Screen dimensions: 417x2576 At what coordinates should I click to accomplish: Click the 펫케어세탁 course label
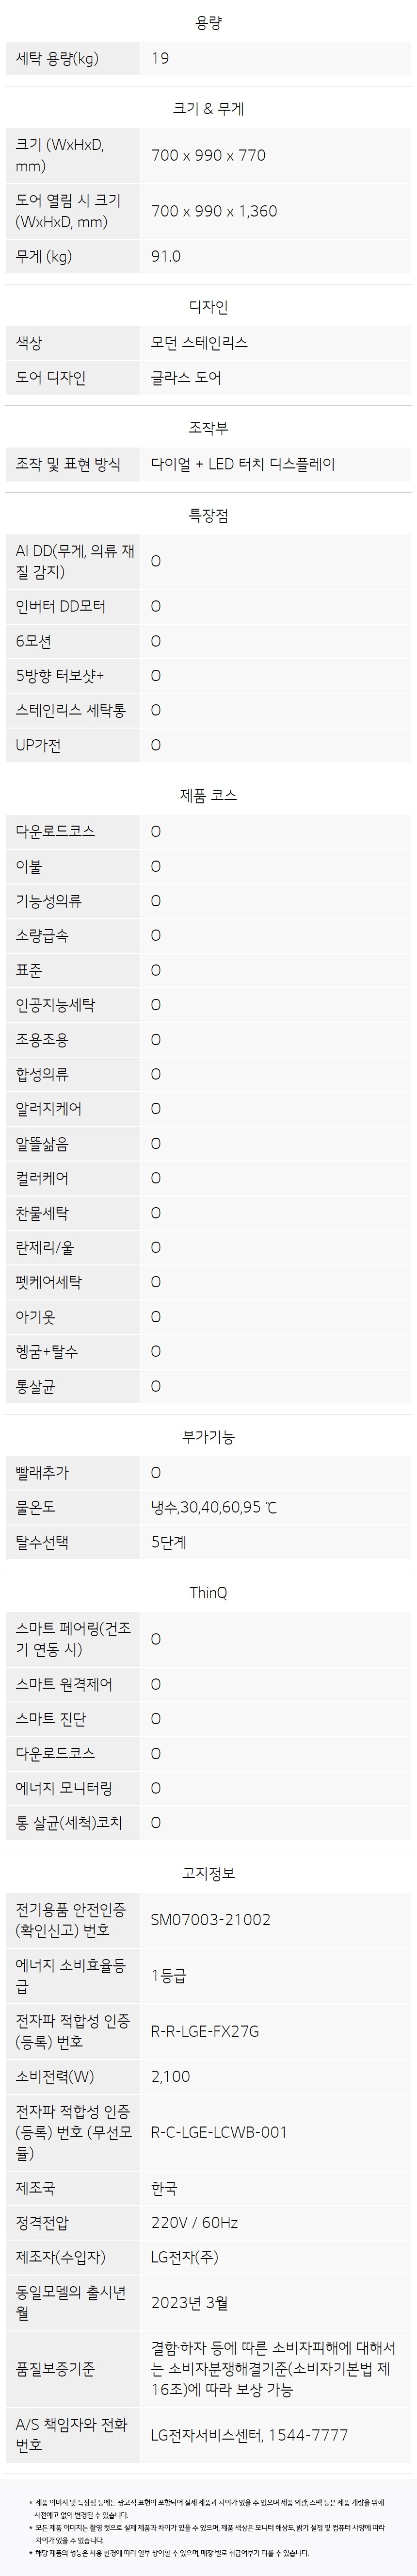[x=49, y=1282]
